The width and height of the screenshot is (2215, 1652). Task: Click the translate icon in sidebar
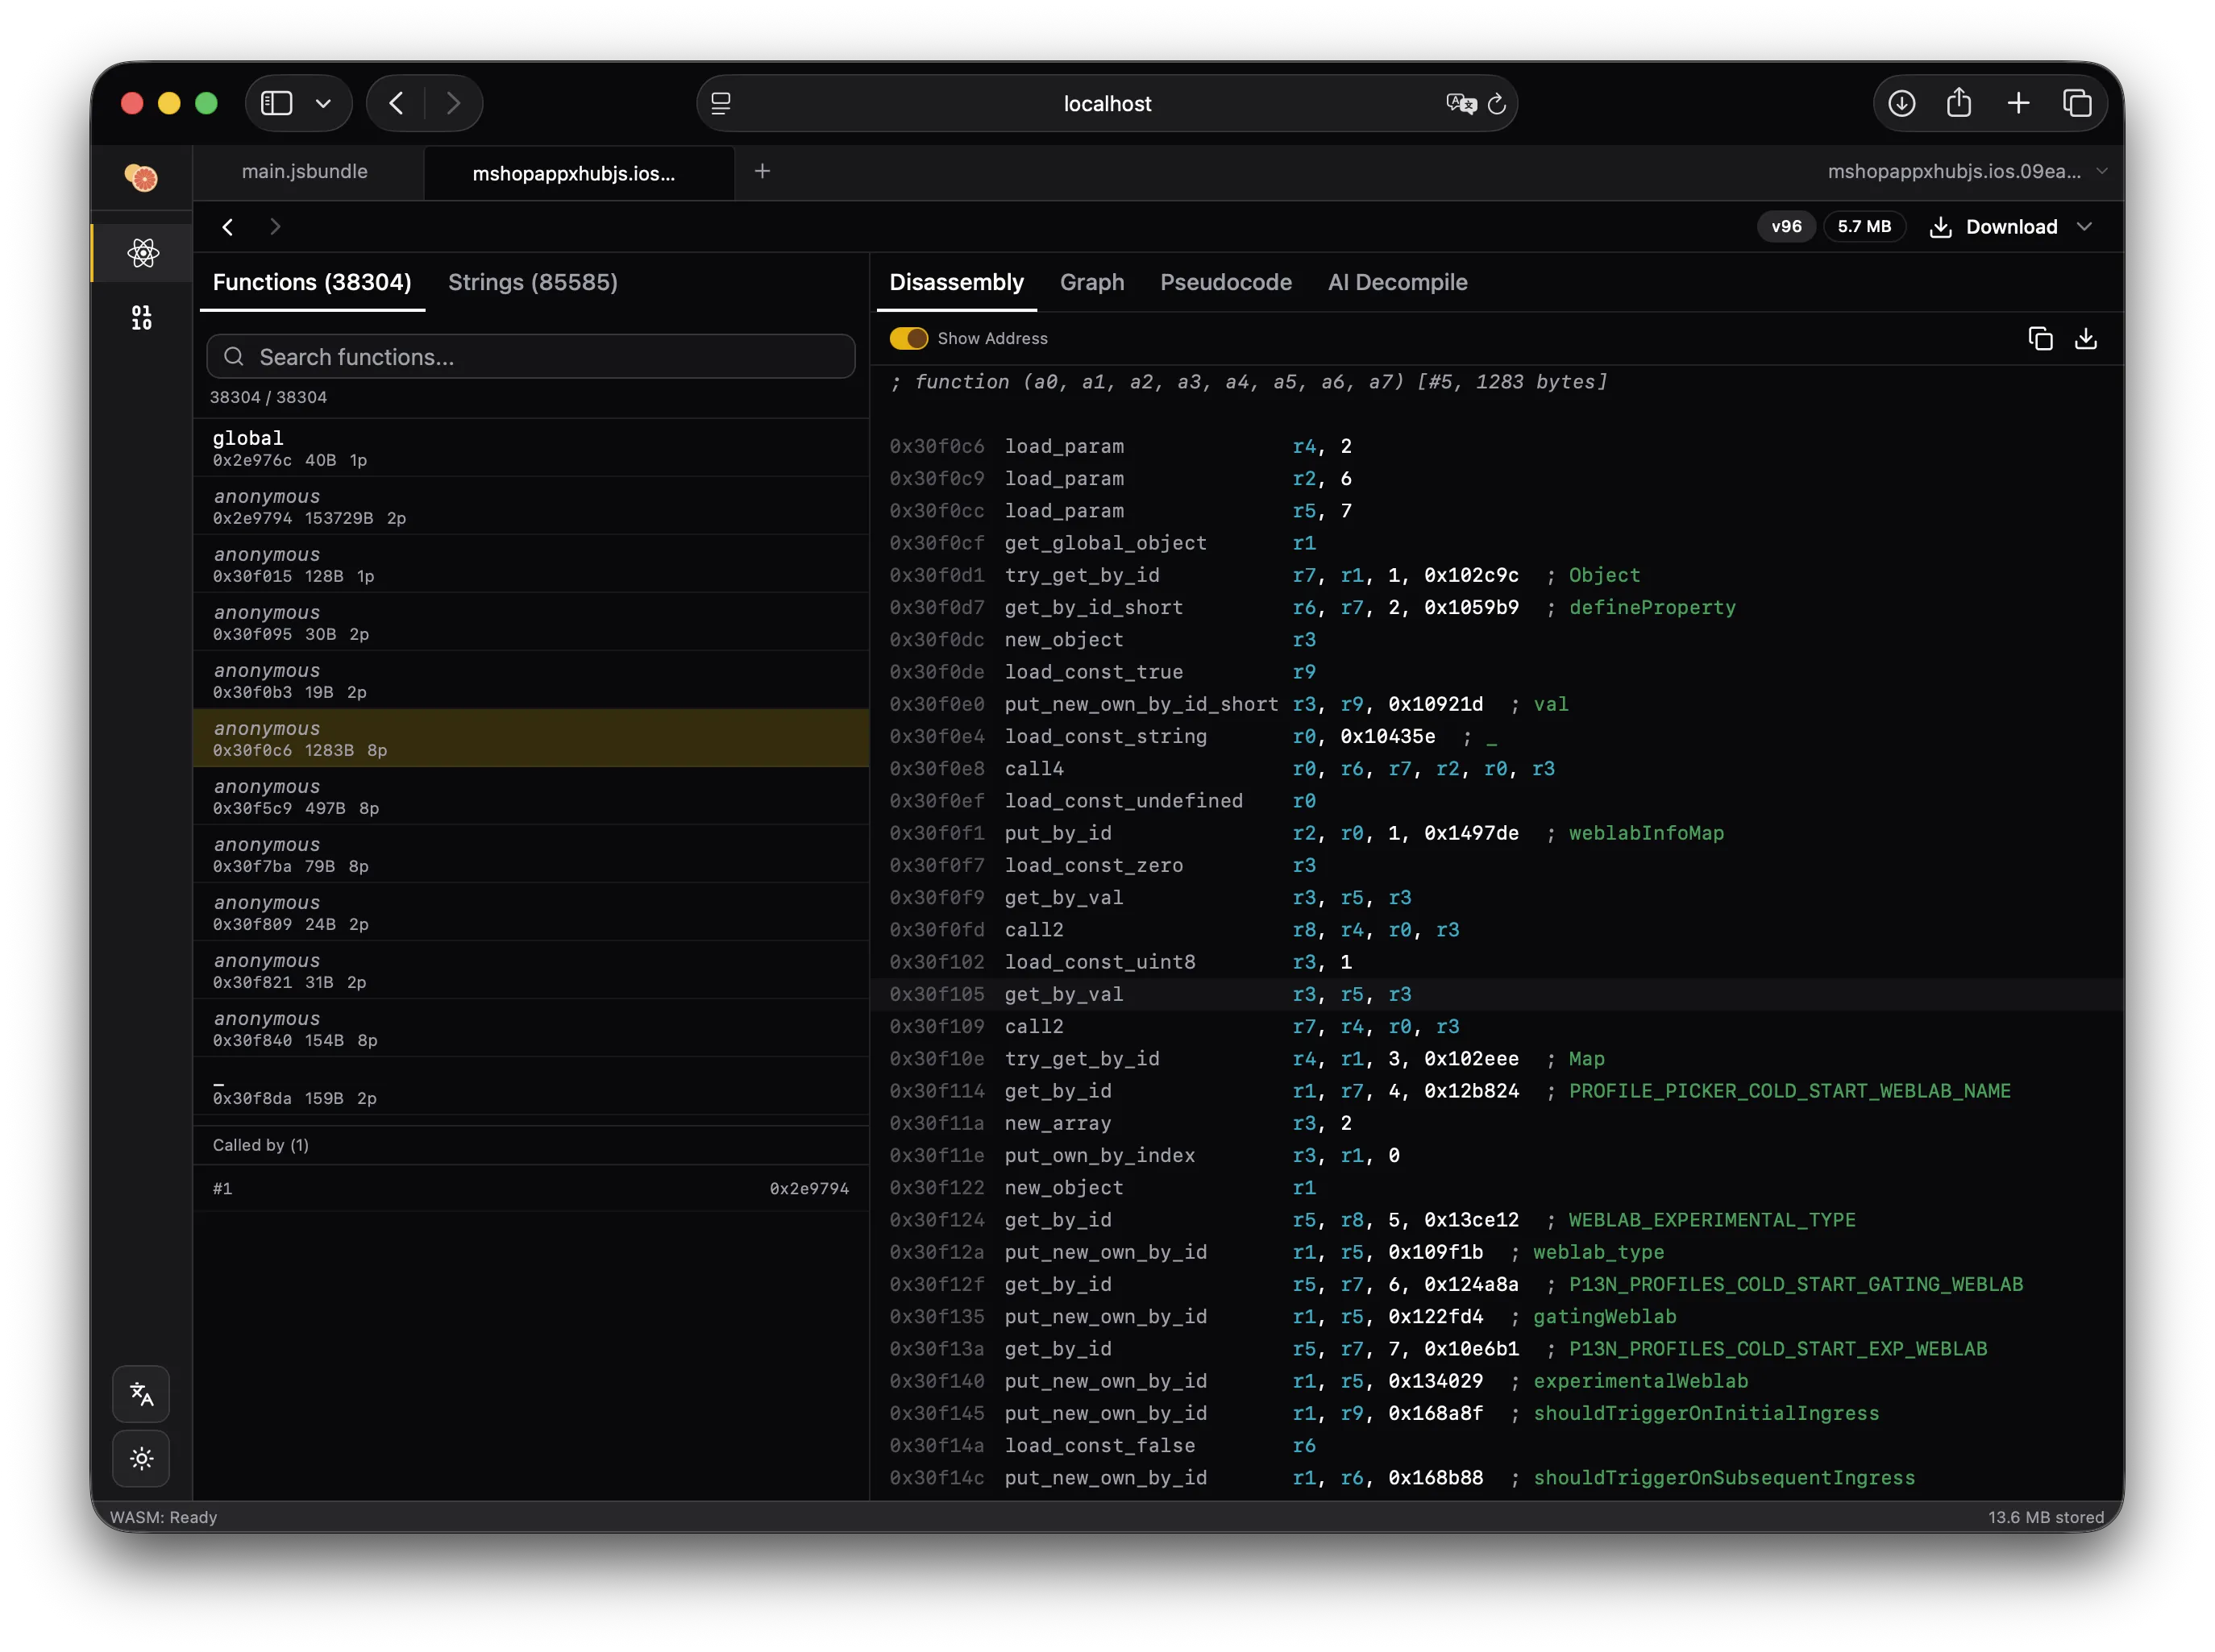pos(141,1394)
